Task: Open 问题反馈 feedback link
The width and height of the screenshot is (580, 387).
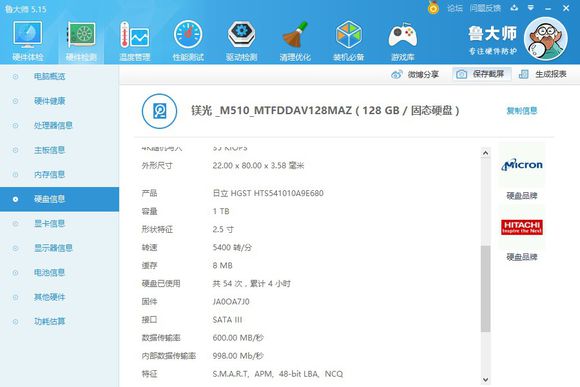Action: (x=485, y=8)
